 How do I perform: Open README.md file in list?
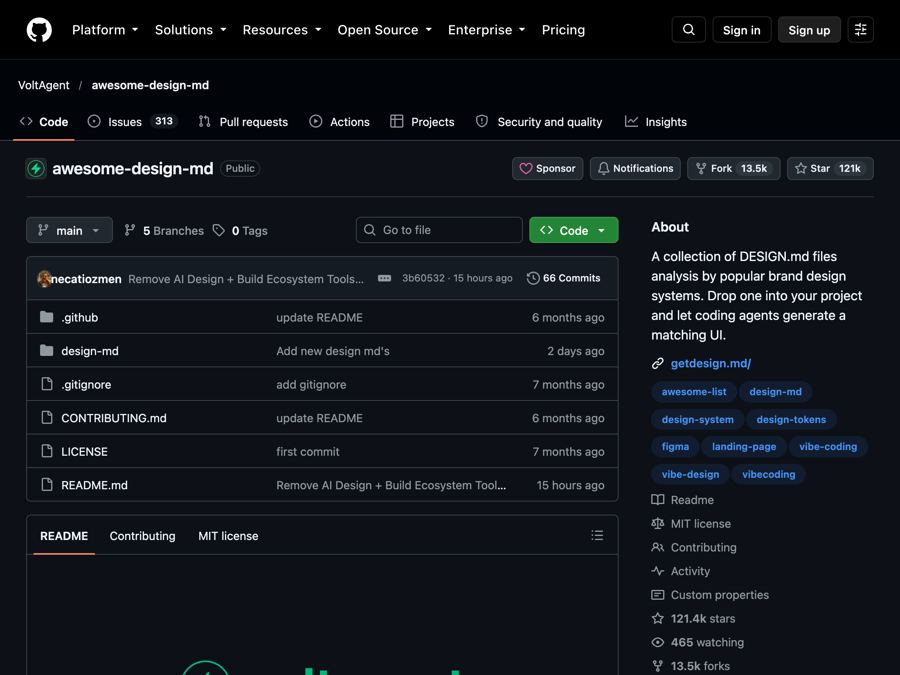tap(94, 485)
